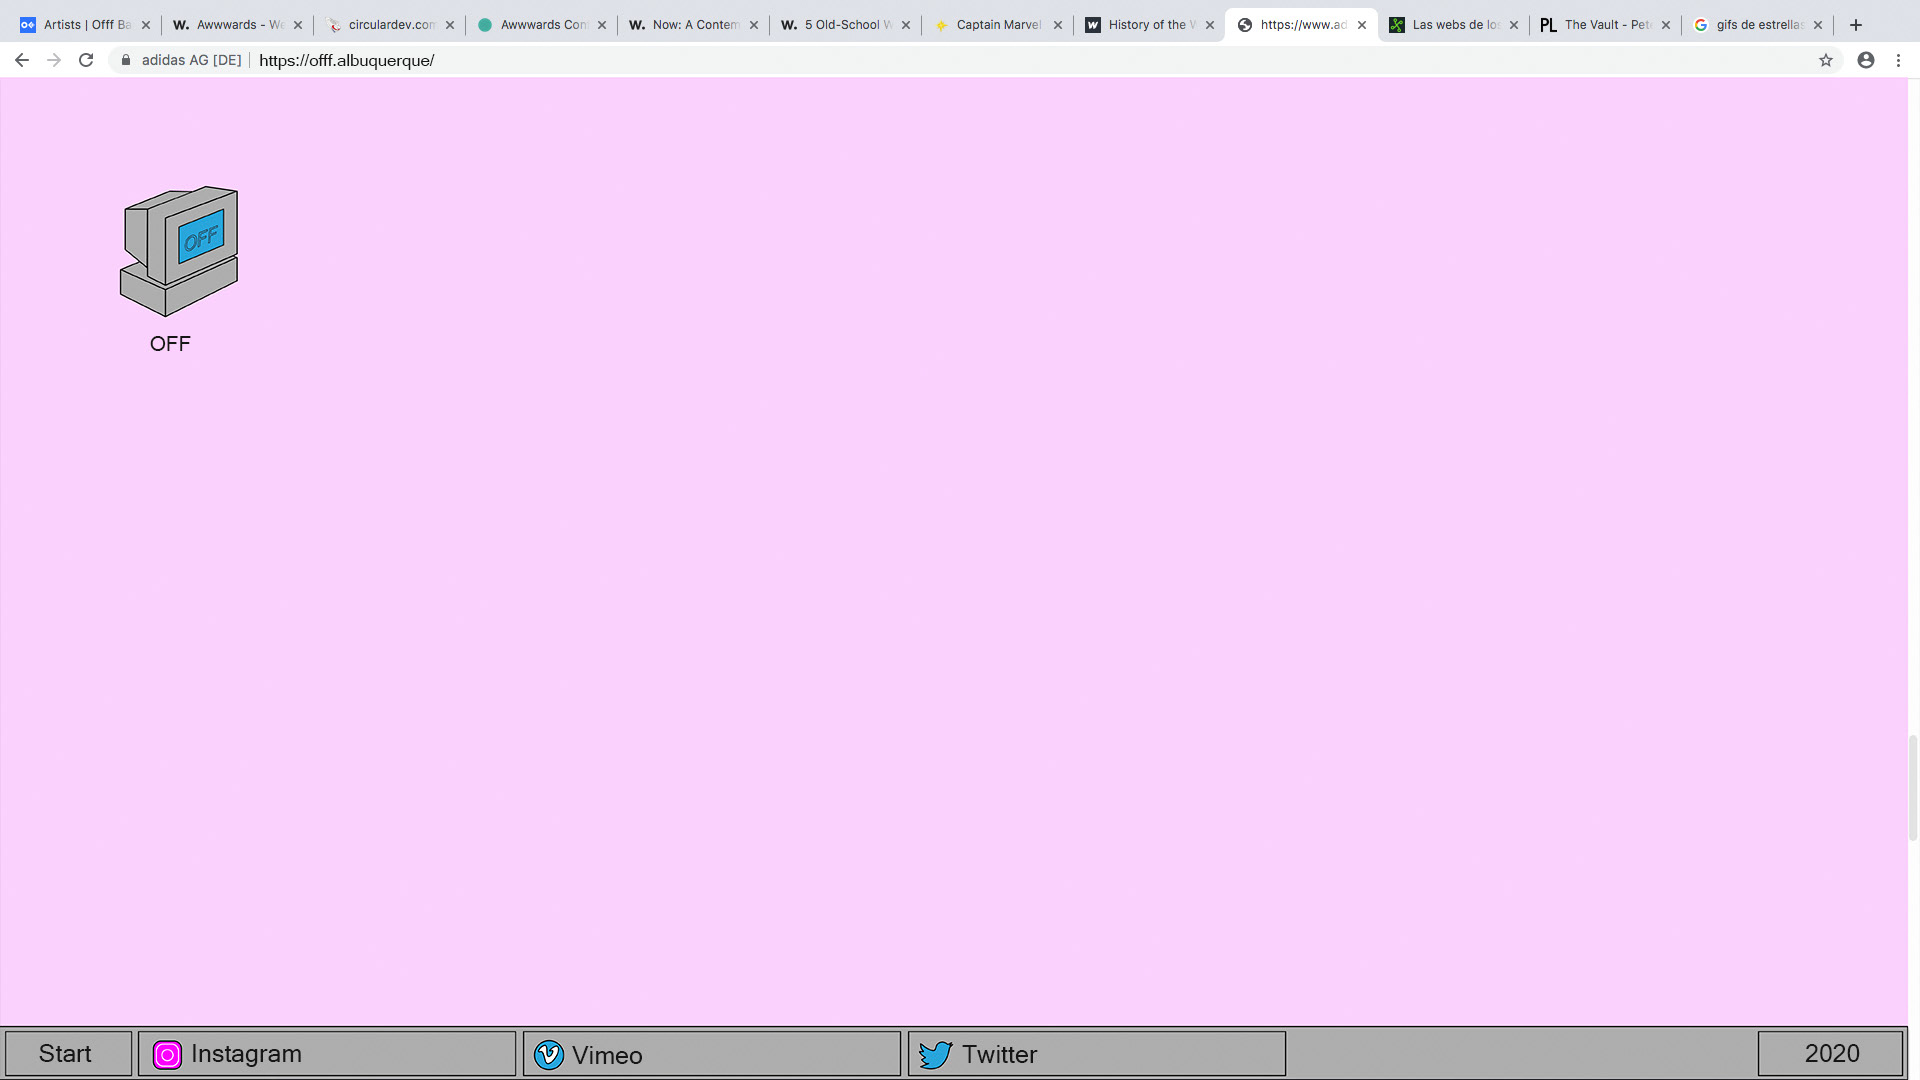Switch to The Vault tab
This screenshot has height=1080, width=1920.
pos(1605,25)
